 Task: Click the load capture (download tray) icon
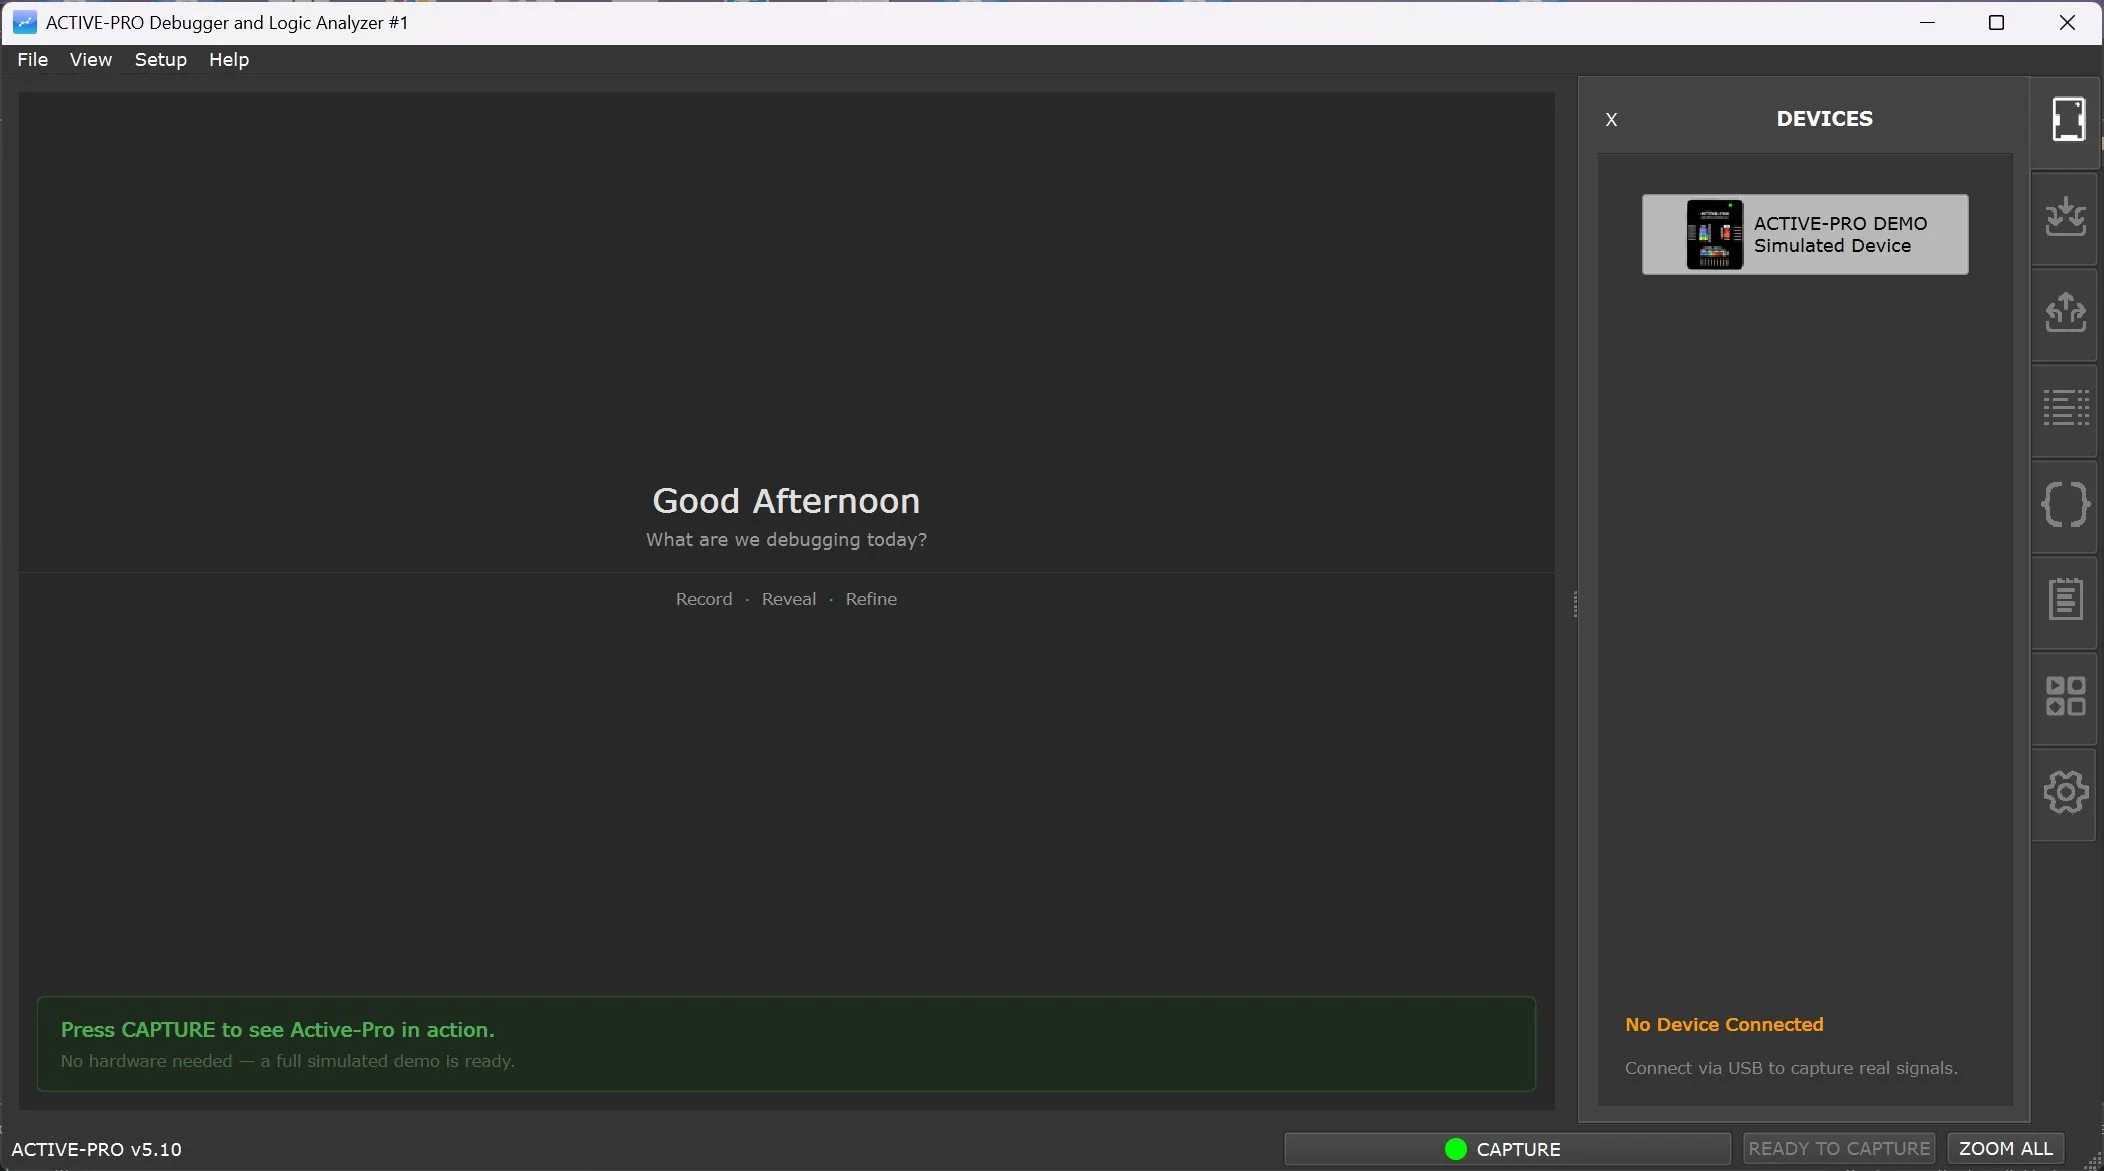(2065, 217)
